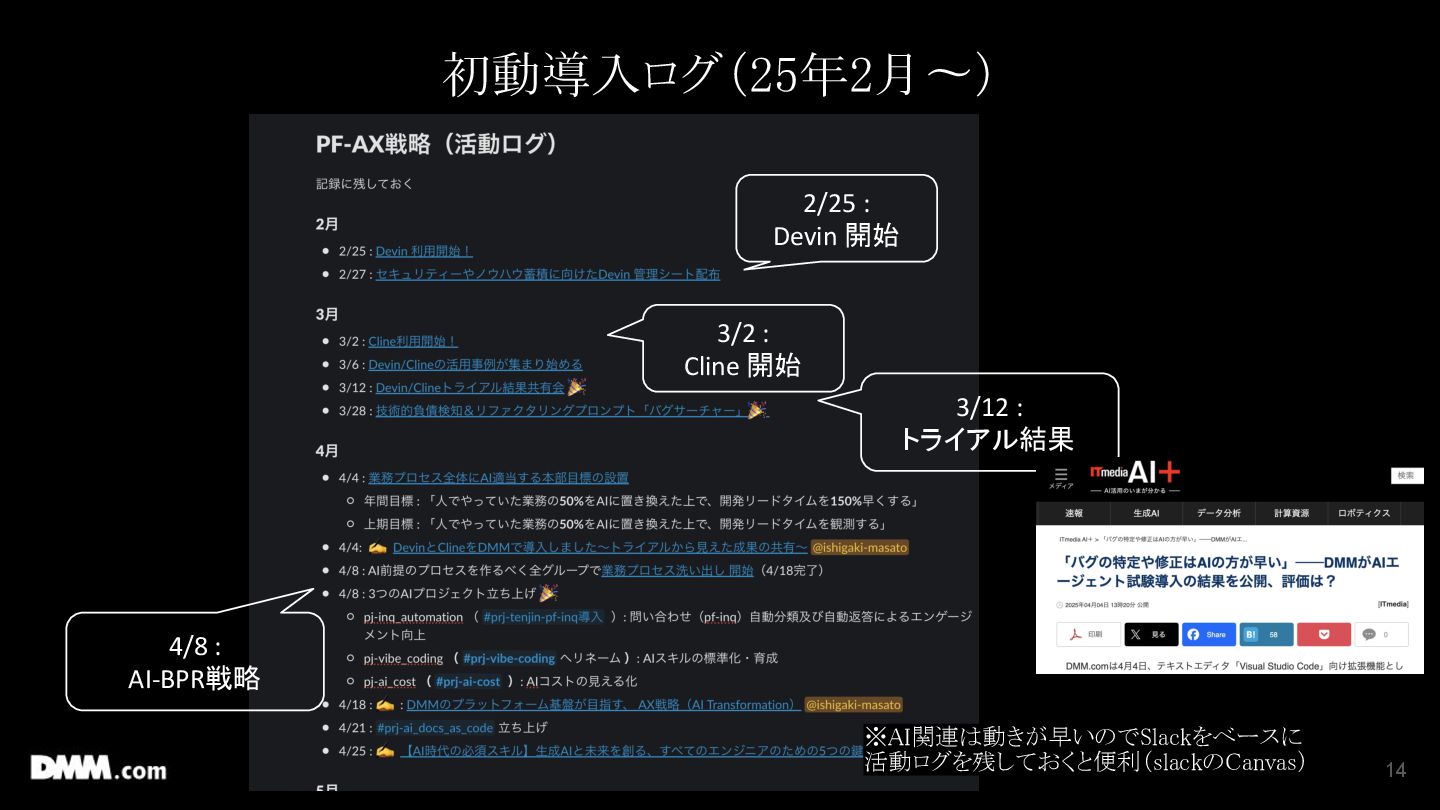The height and width of the screenshot is (810, 1440).
Task: Click the writing hand emoji on 4/18 line
Action: pos(385,705)
